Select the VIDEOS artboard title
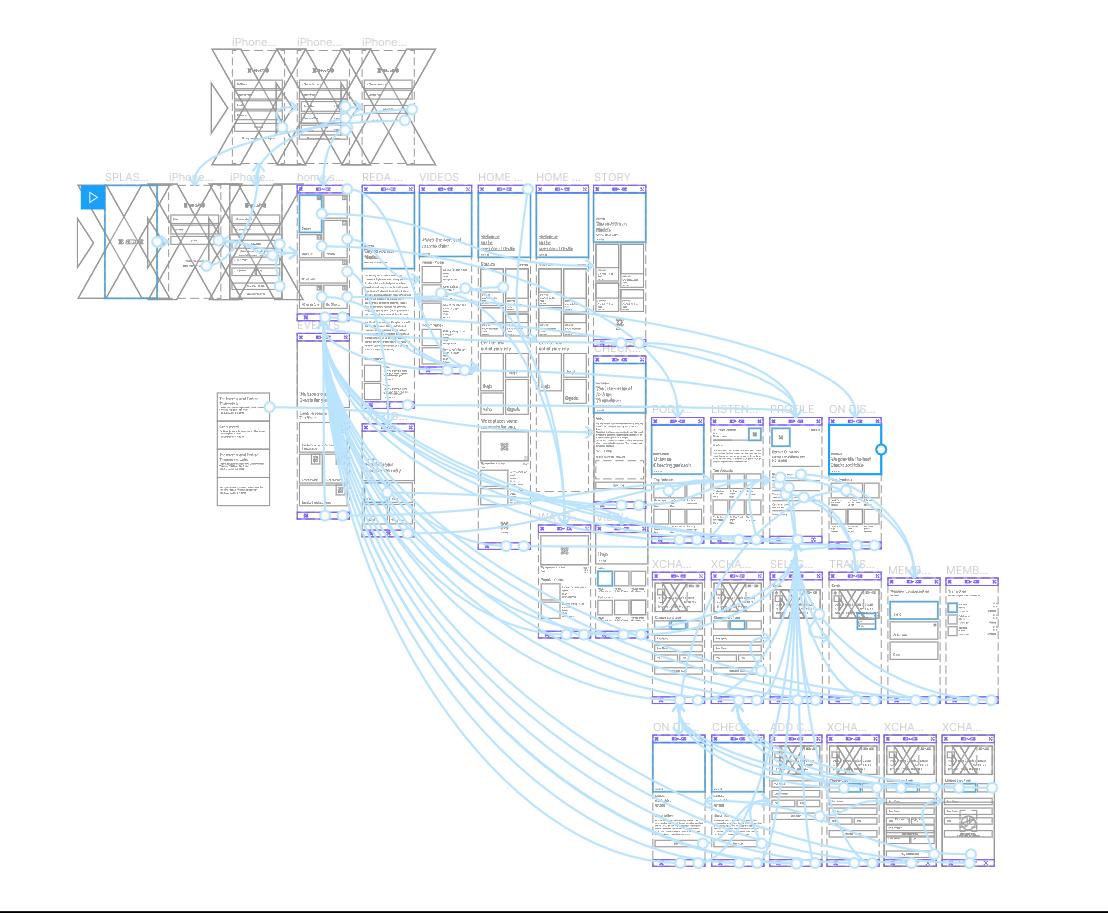1108x913 pixels. point(439,177)
